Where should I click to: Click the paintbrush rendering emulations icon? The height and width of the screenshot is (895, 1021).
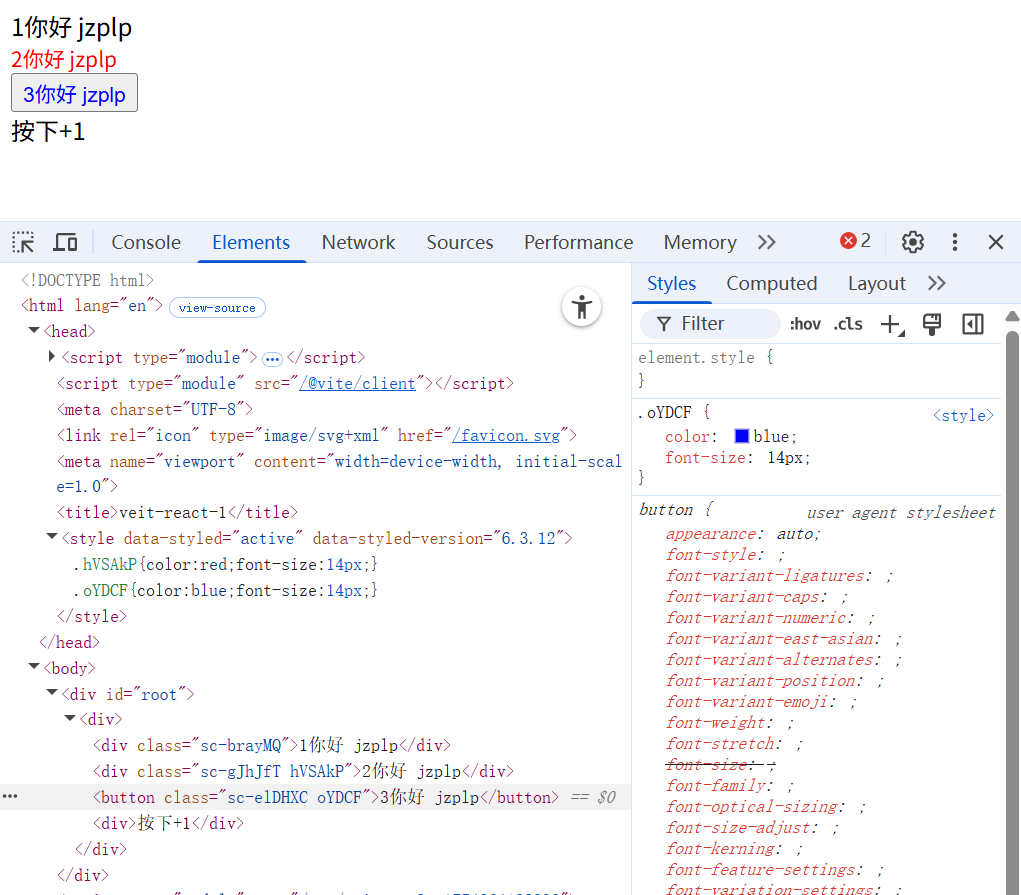(x=932, y=323)
